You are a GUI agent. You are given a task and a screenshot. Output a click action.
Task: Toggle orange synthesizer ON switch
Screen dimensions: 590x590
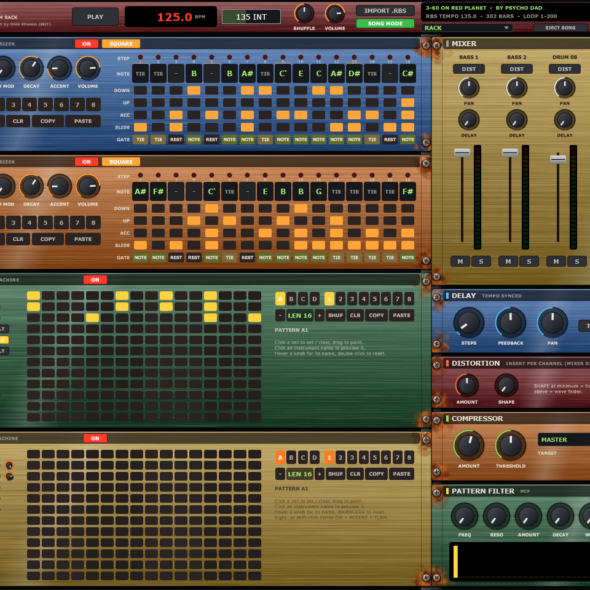(87, 162)
